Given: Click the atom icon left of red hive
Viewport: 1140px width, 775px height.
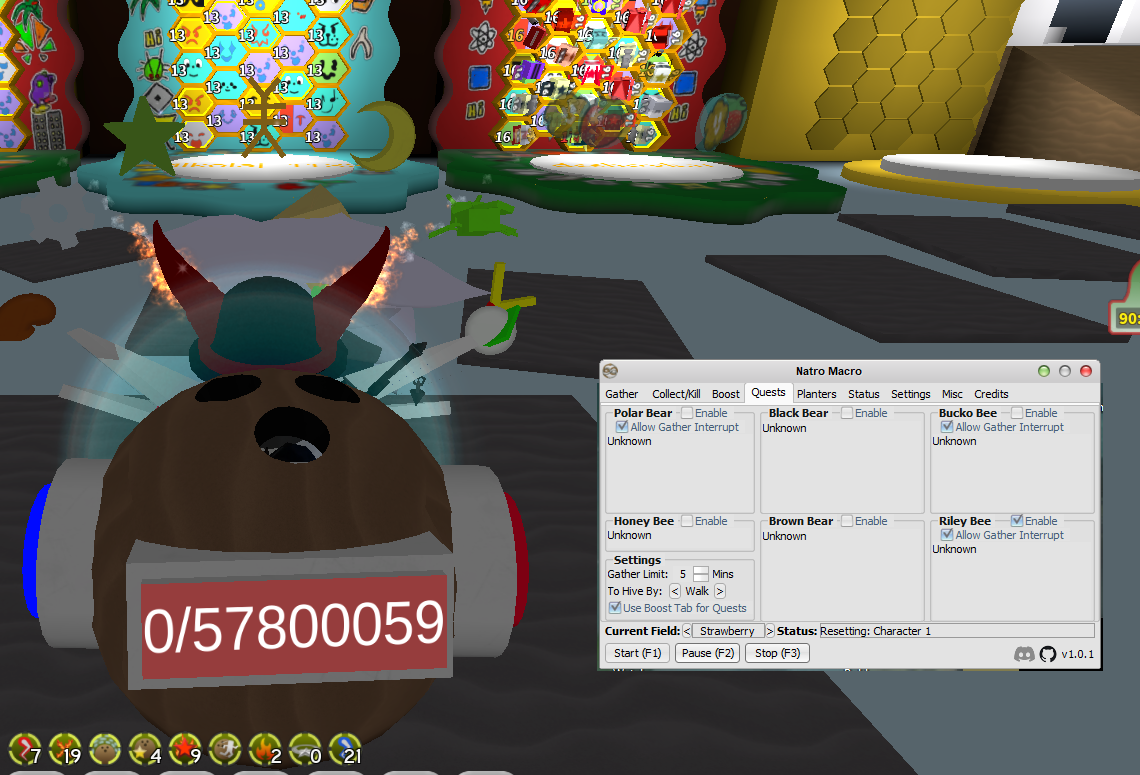Looking at the screenshot, I should (482, 39).
